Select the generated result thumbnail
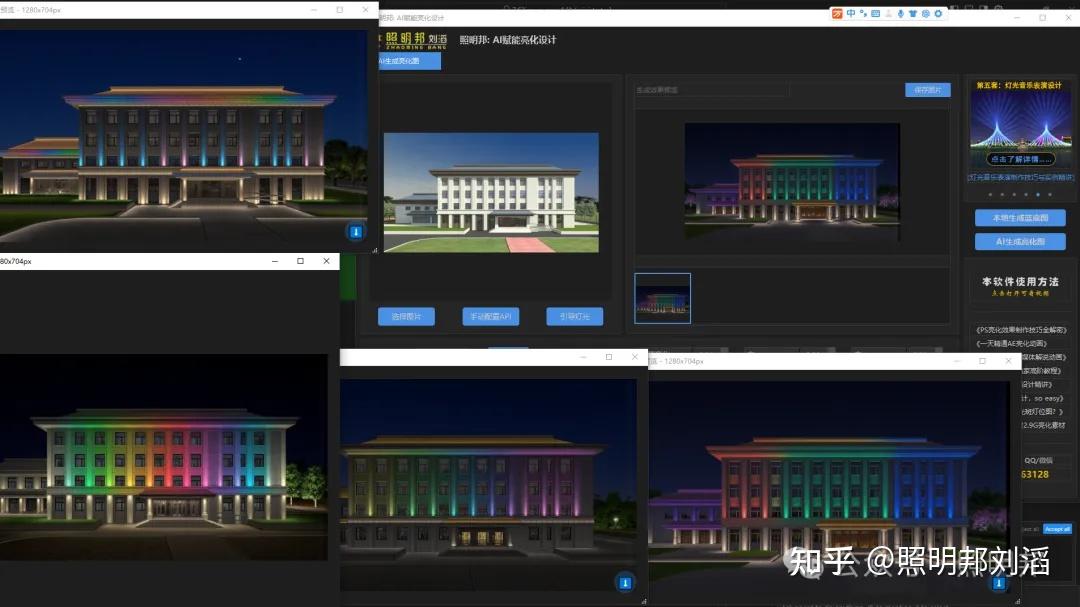This screenshot has width=1080, height=607. pyautogui.click(x=663, y=298)
